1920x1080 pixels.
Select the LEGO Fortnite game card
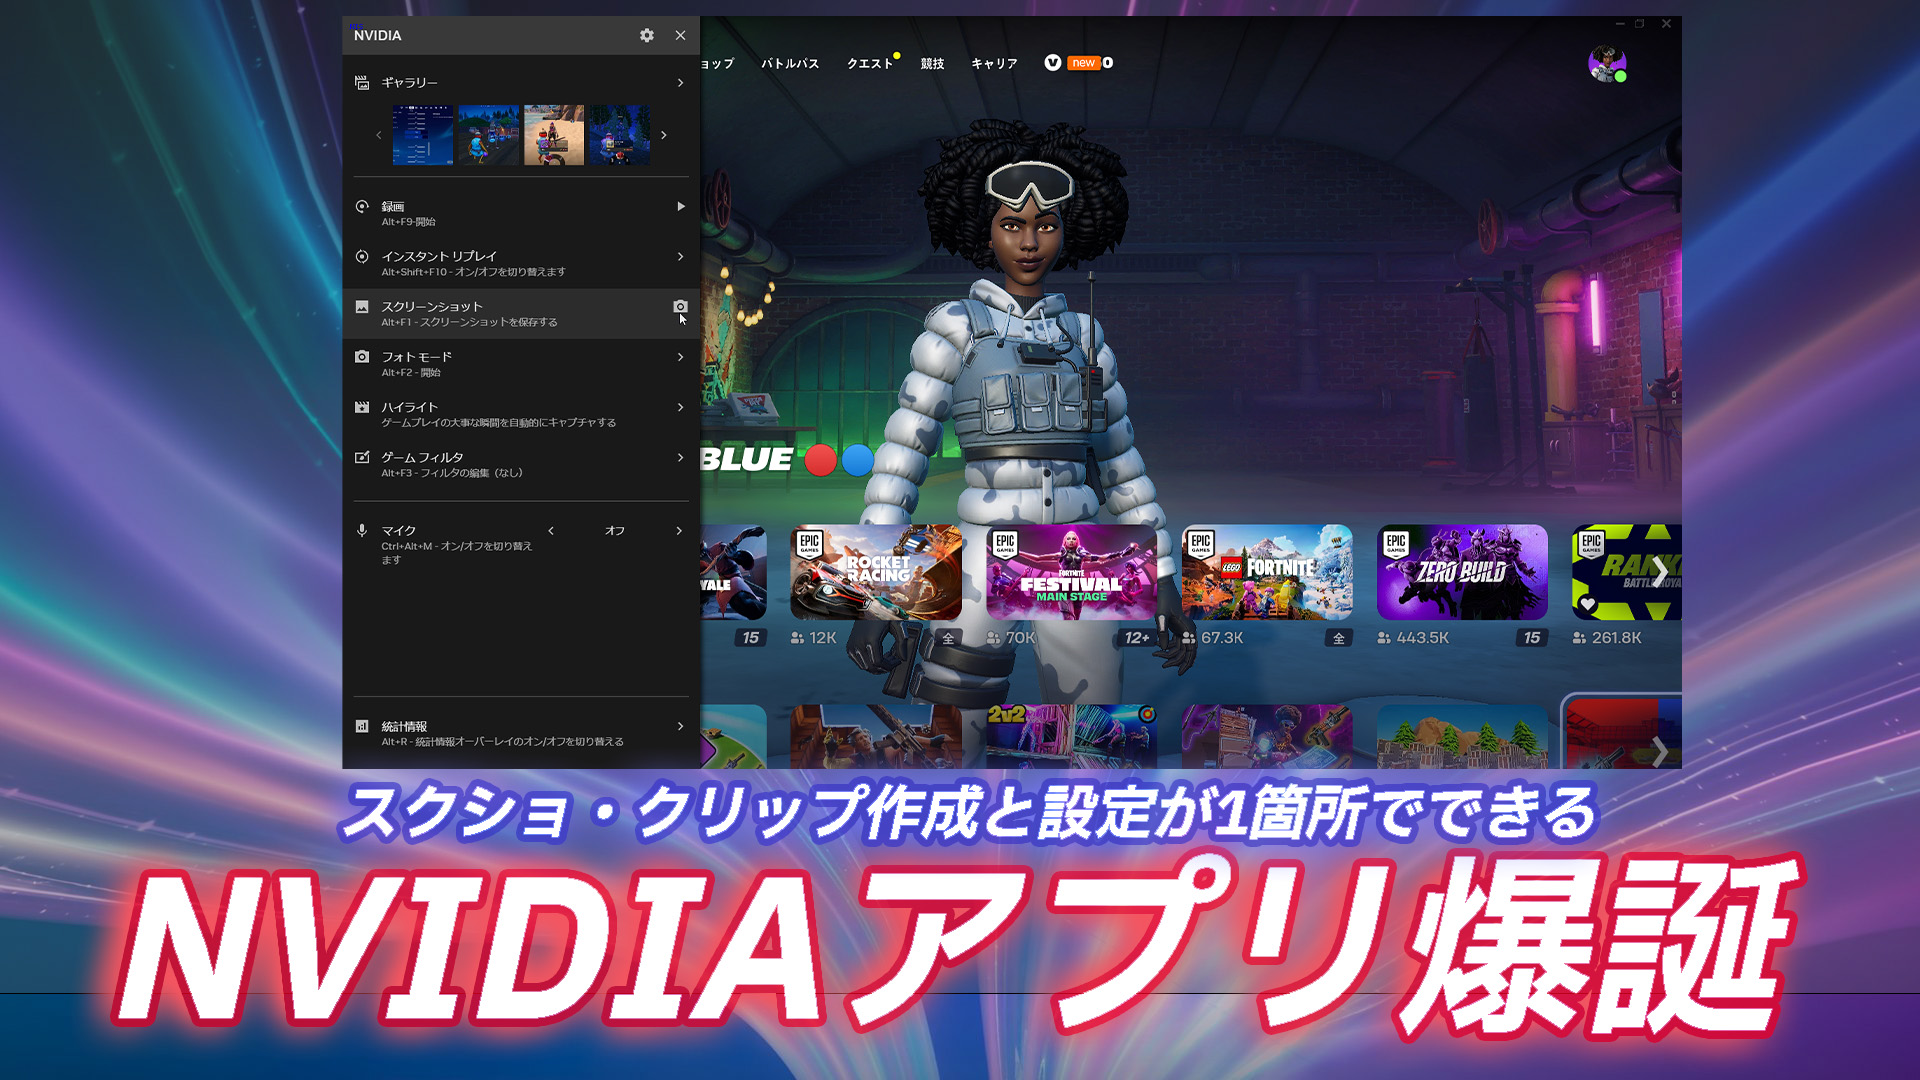point(1267,572)
